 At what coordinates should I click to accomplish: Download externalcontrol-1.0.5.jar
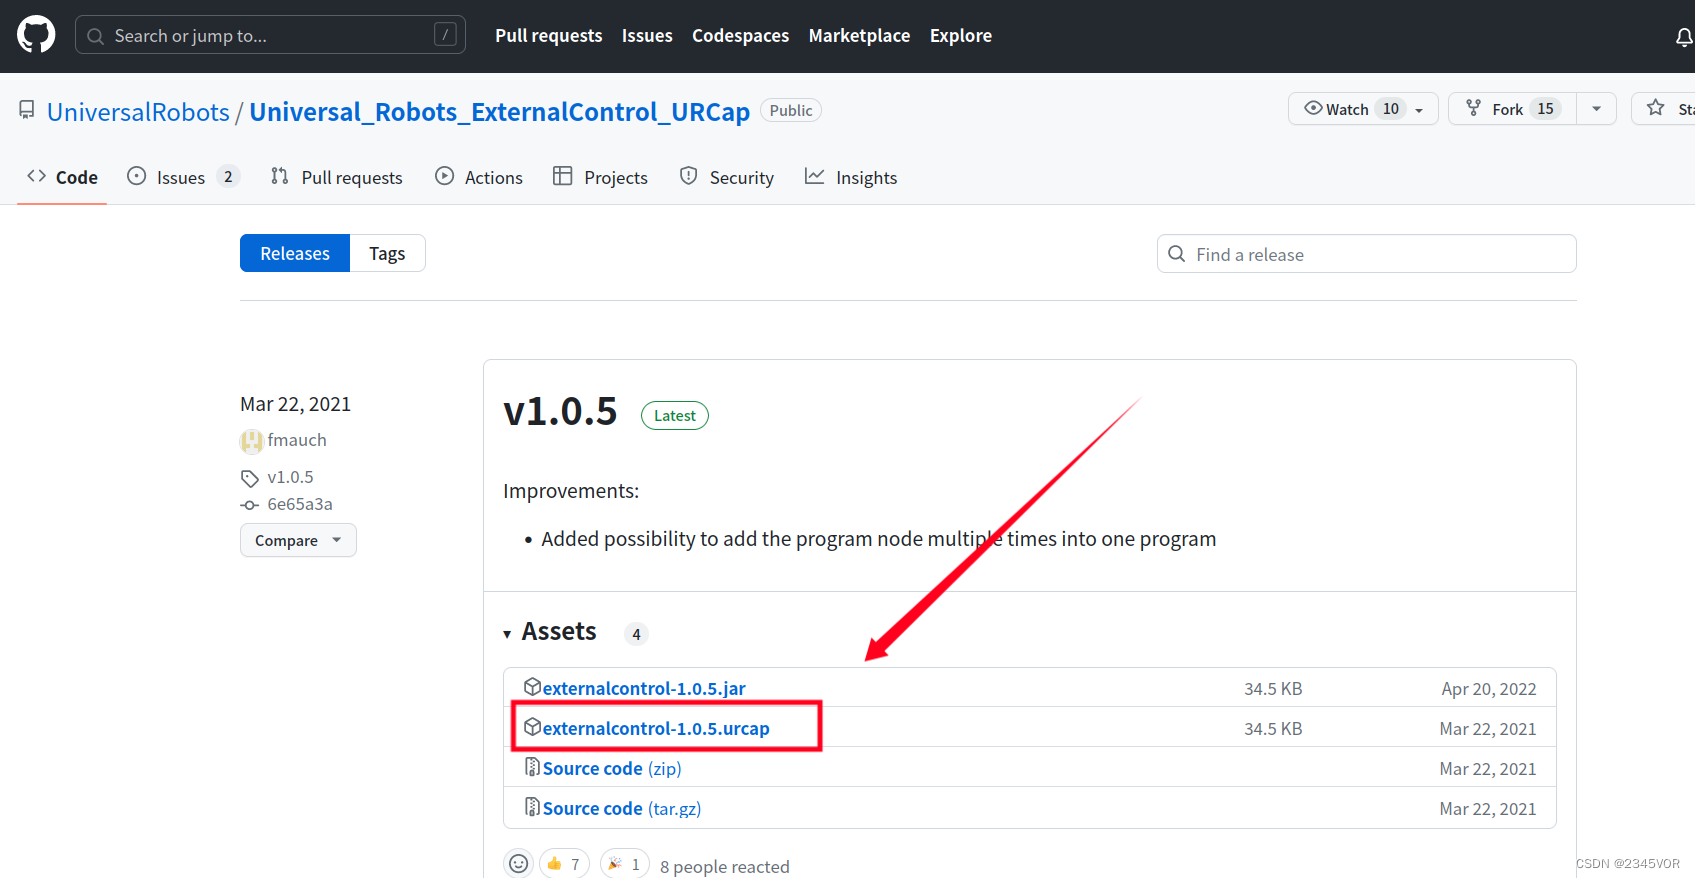[644, 688]
